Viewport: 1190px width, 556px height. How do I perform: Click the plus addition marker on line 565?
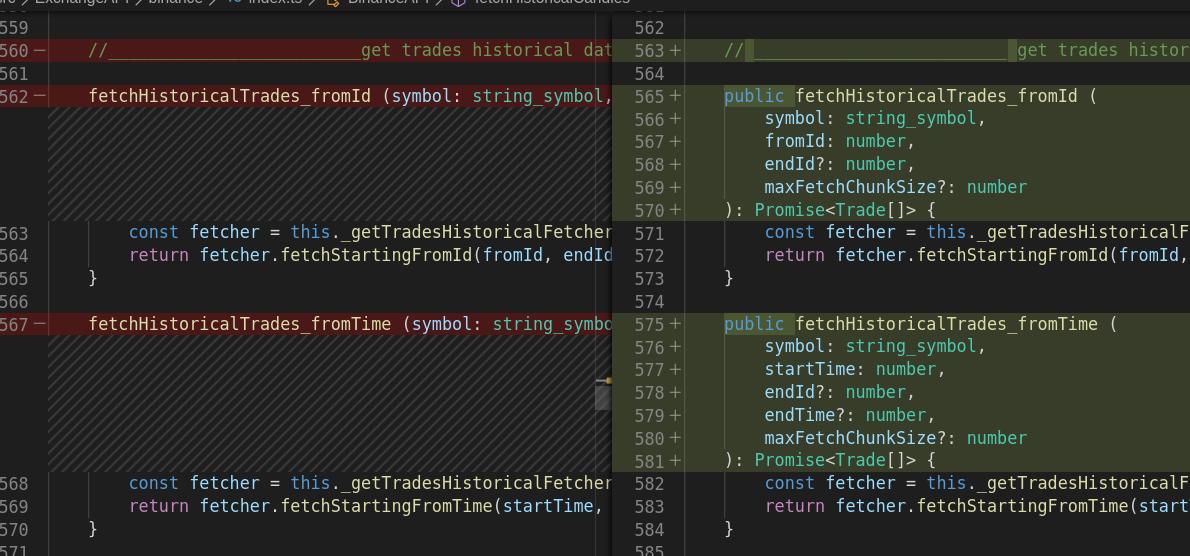click(675, 96)
